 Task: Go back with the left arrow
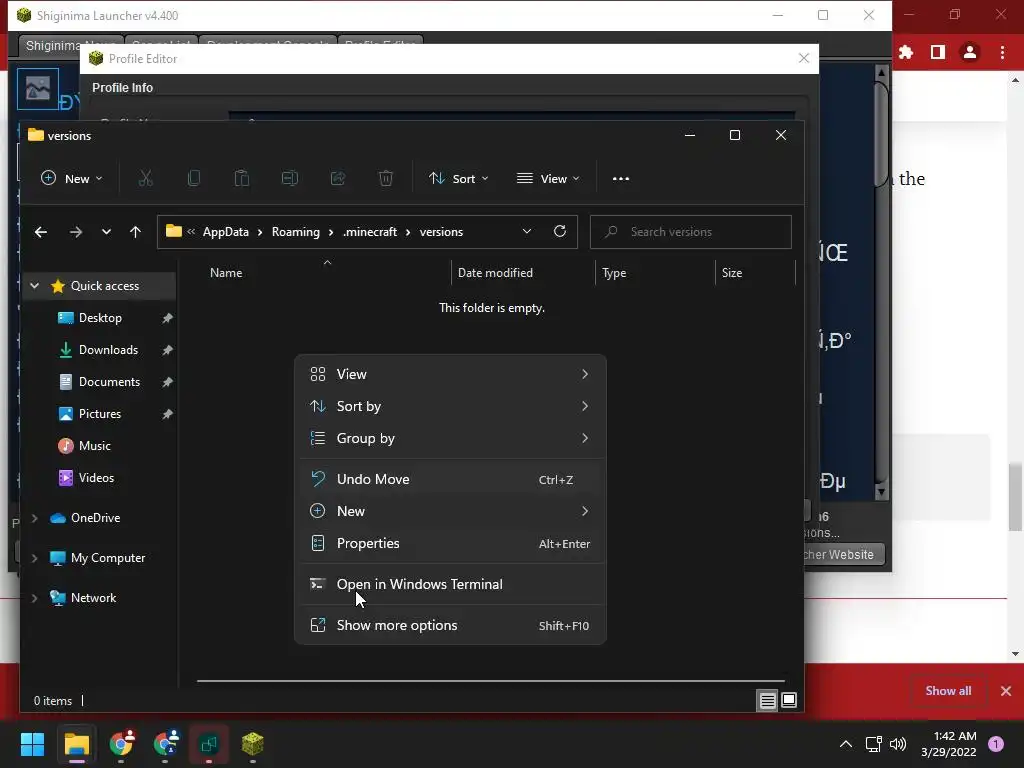(x=40, y=232)
